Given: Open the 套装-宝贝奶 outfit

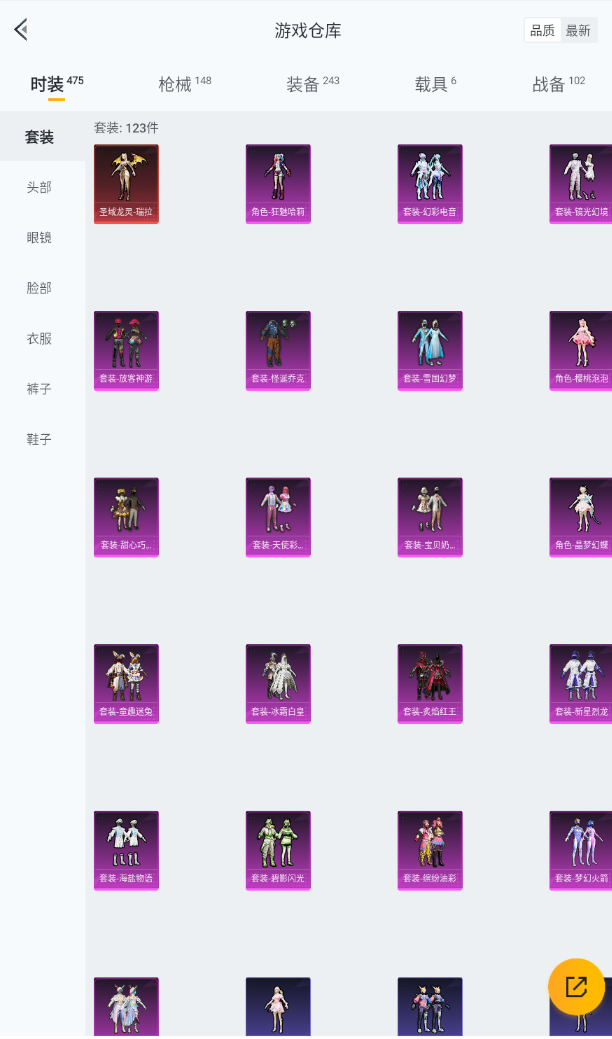Looking at the screenshot, I should (x=430, y=518).
